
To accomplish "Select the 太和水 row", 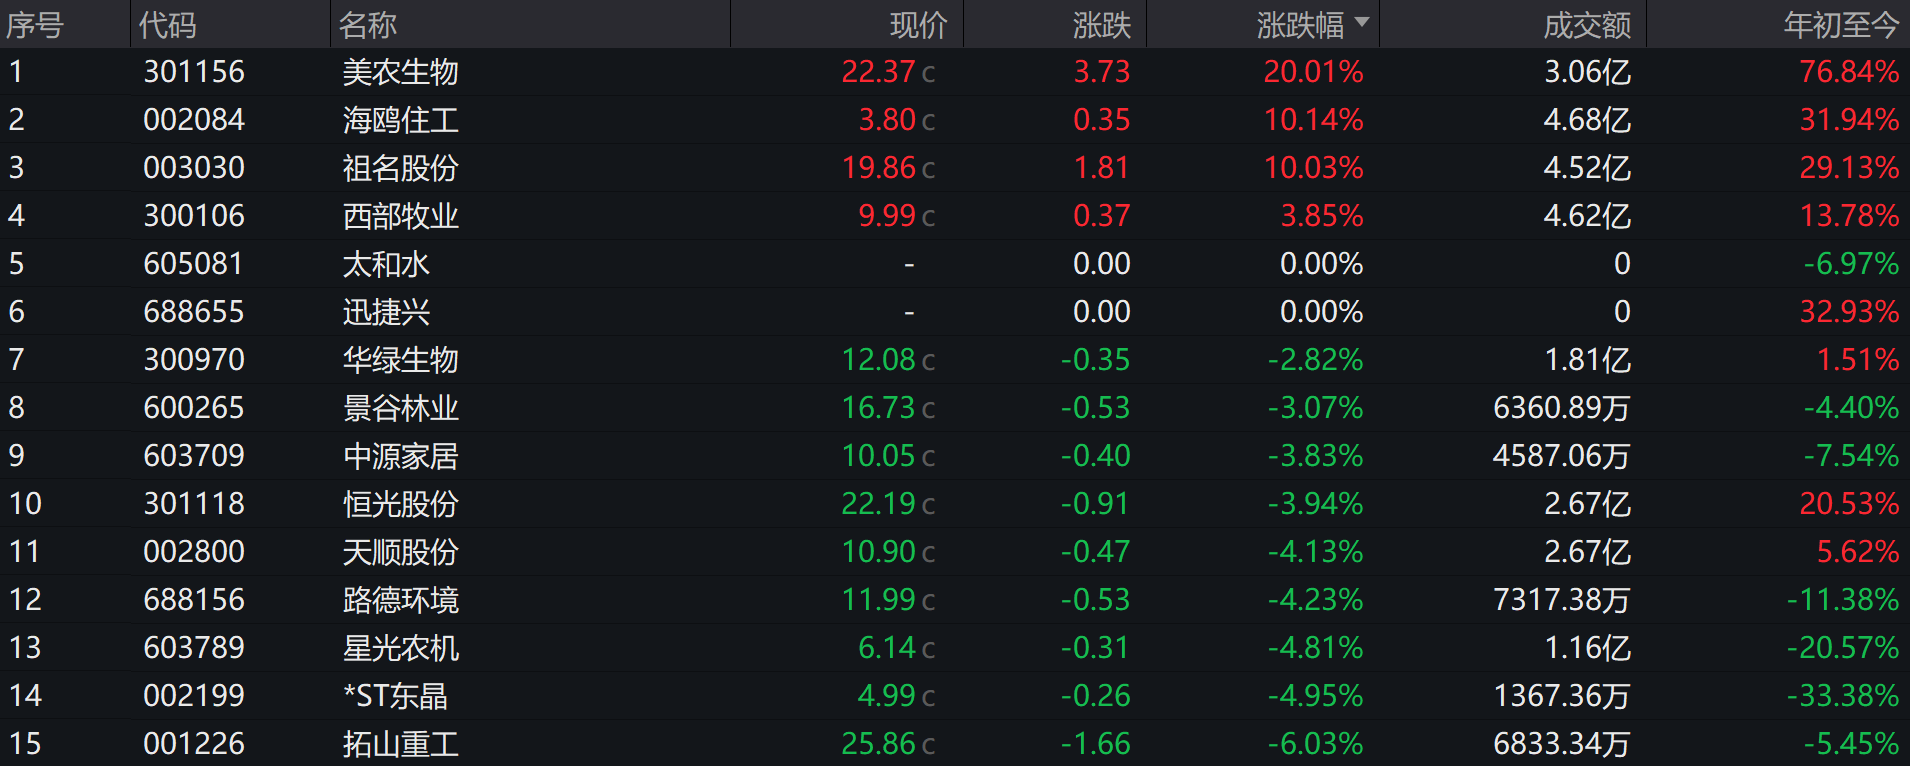I will coord(386,264).
